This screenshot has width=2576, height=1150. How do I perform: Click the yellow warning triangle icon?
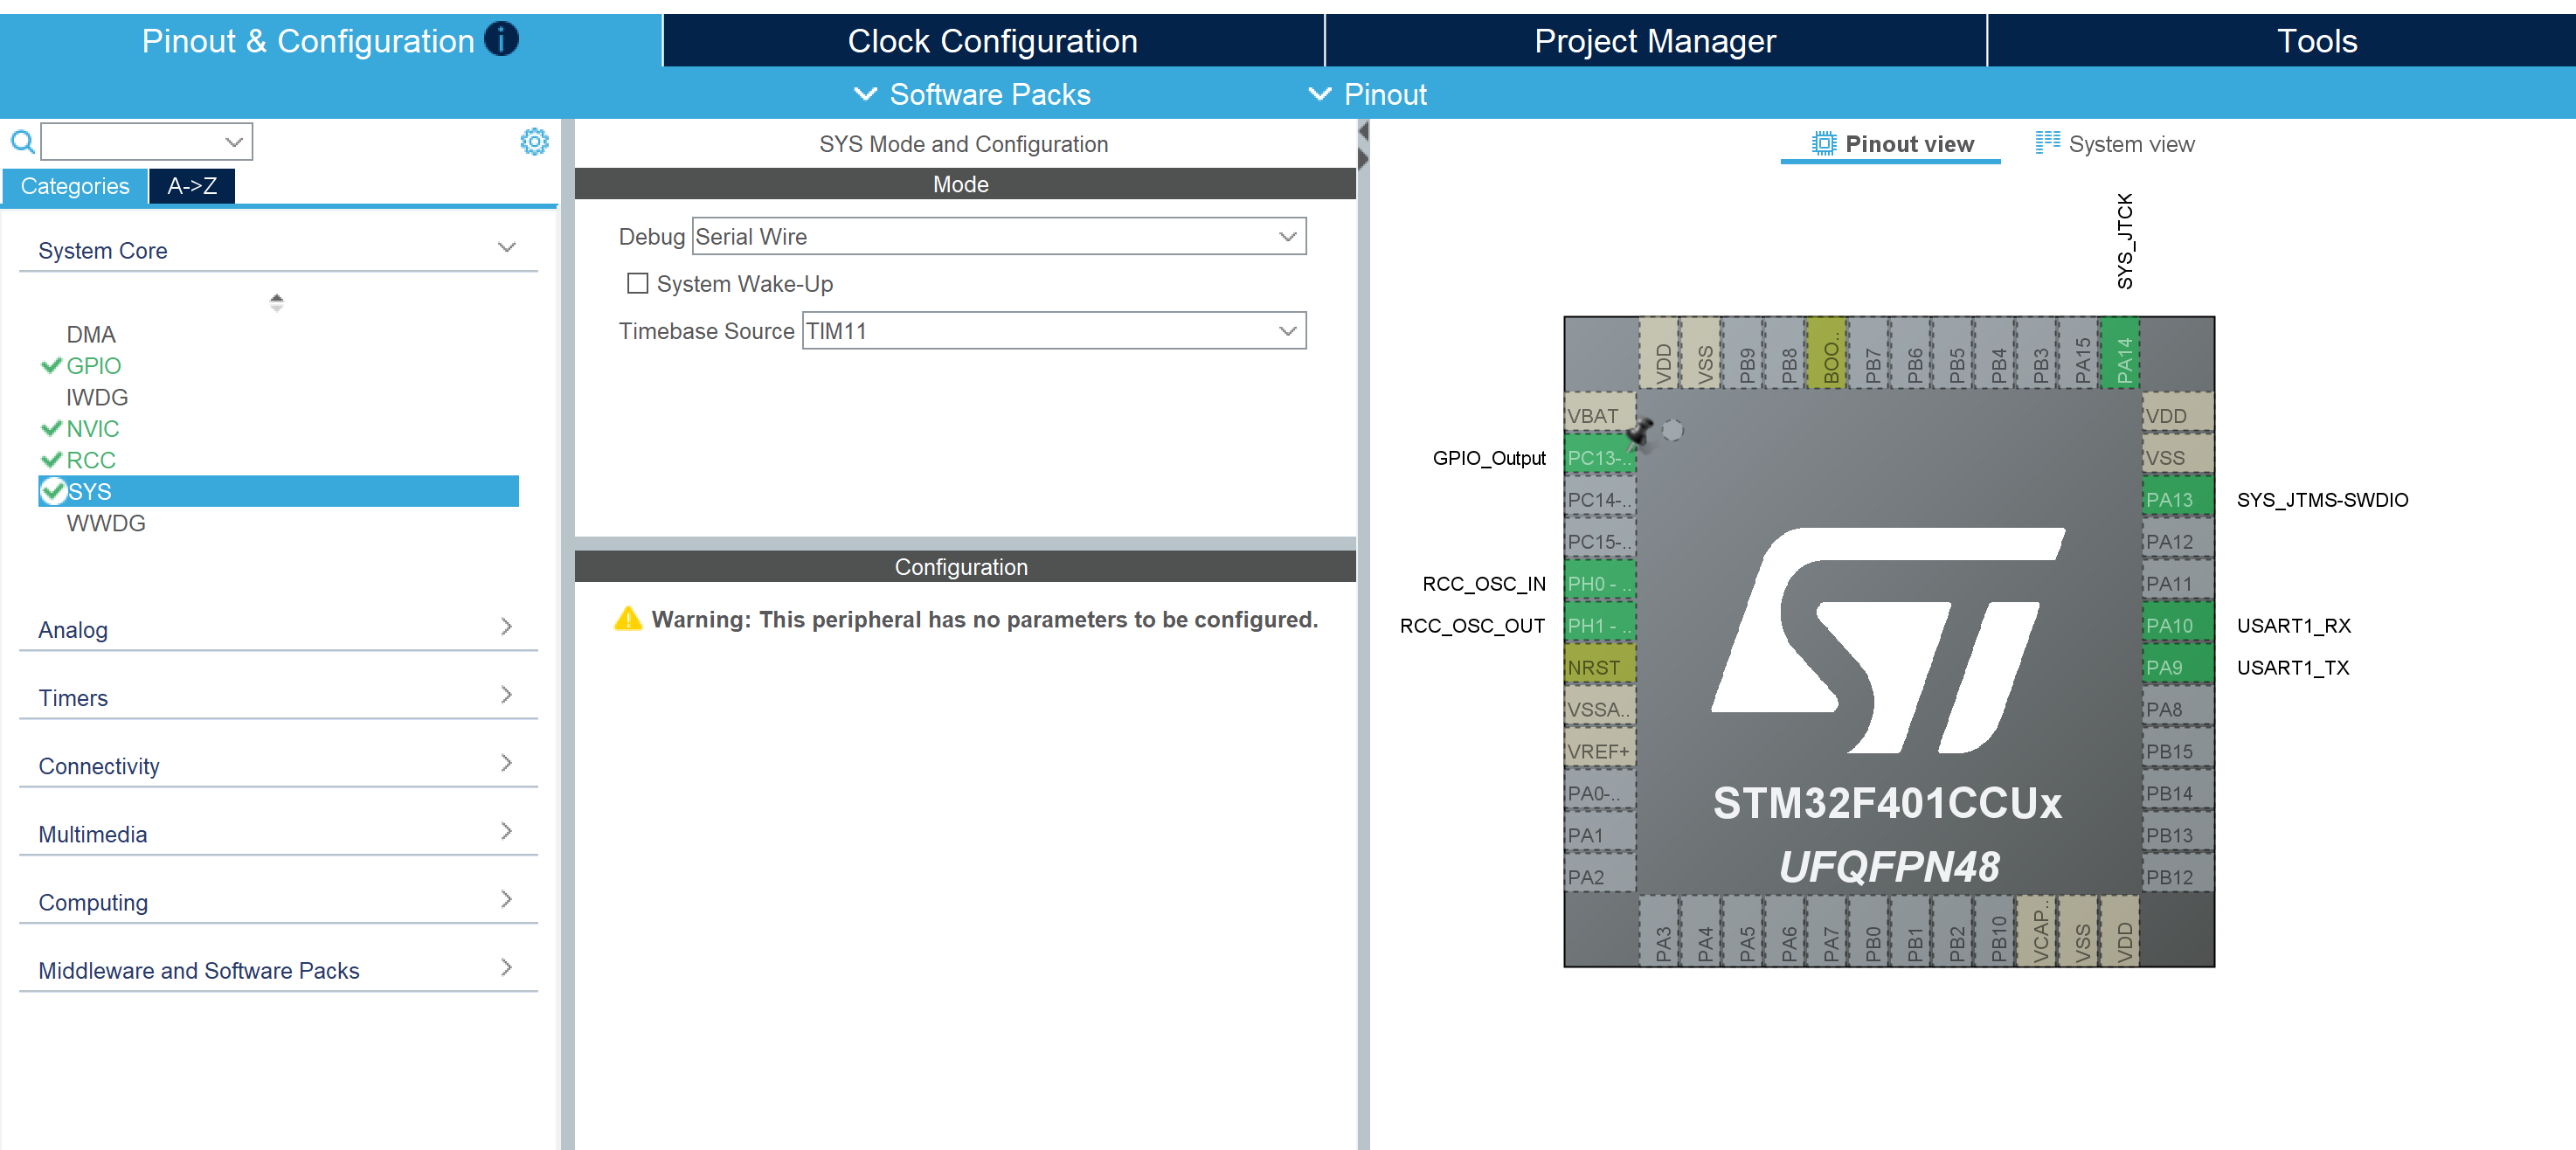coord(627,619)
